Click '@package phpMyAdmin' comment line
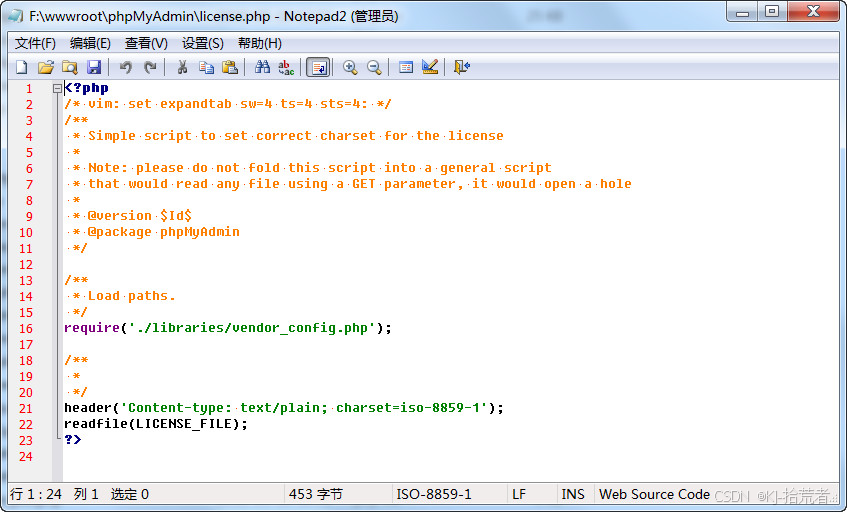 coord(164,232)
